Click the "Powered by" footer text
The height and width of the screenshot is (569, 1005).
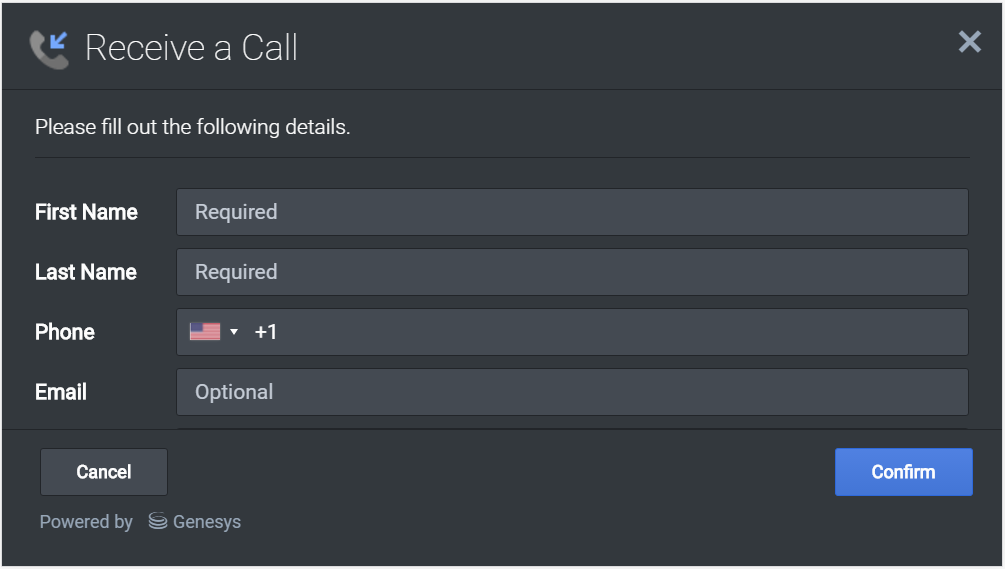tap(86, 522)
